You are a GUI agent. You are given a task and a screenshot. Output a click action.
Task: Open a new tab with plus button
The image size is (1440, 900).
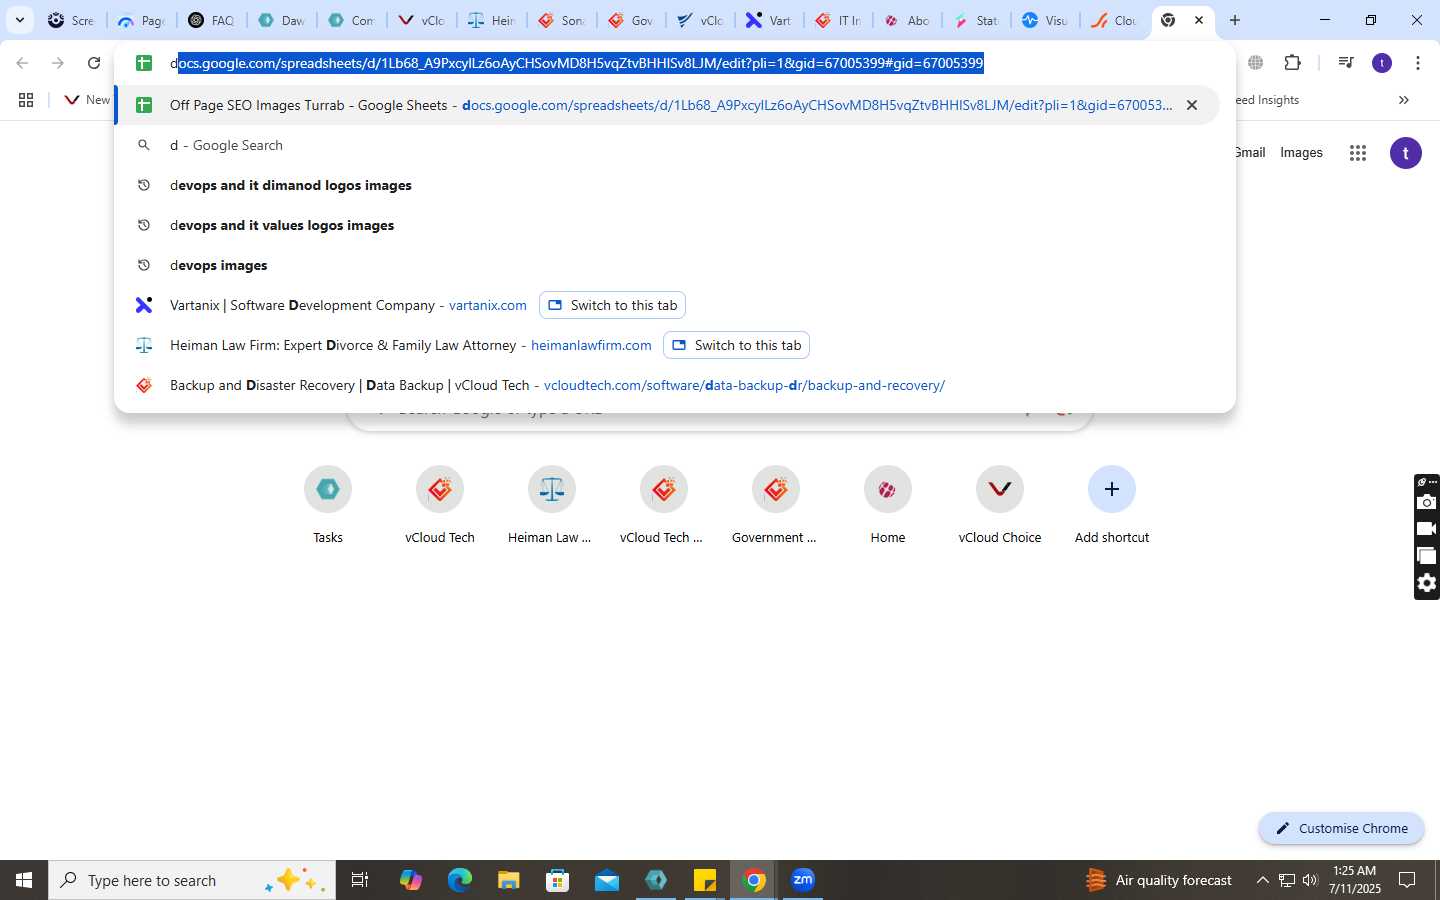(1235, 20)
